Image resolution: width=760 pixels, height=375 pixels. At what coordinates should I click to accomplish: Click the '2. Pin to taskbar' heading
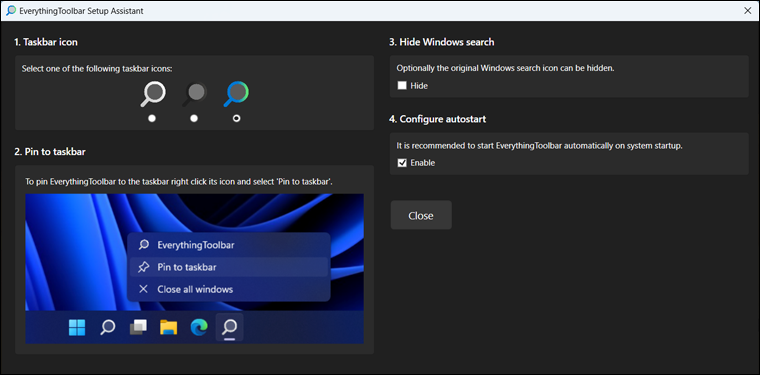pos(50,152)
